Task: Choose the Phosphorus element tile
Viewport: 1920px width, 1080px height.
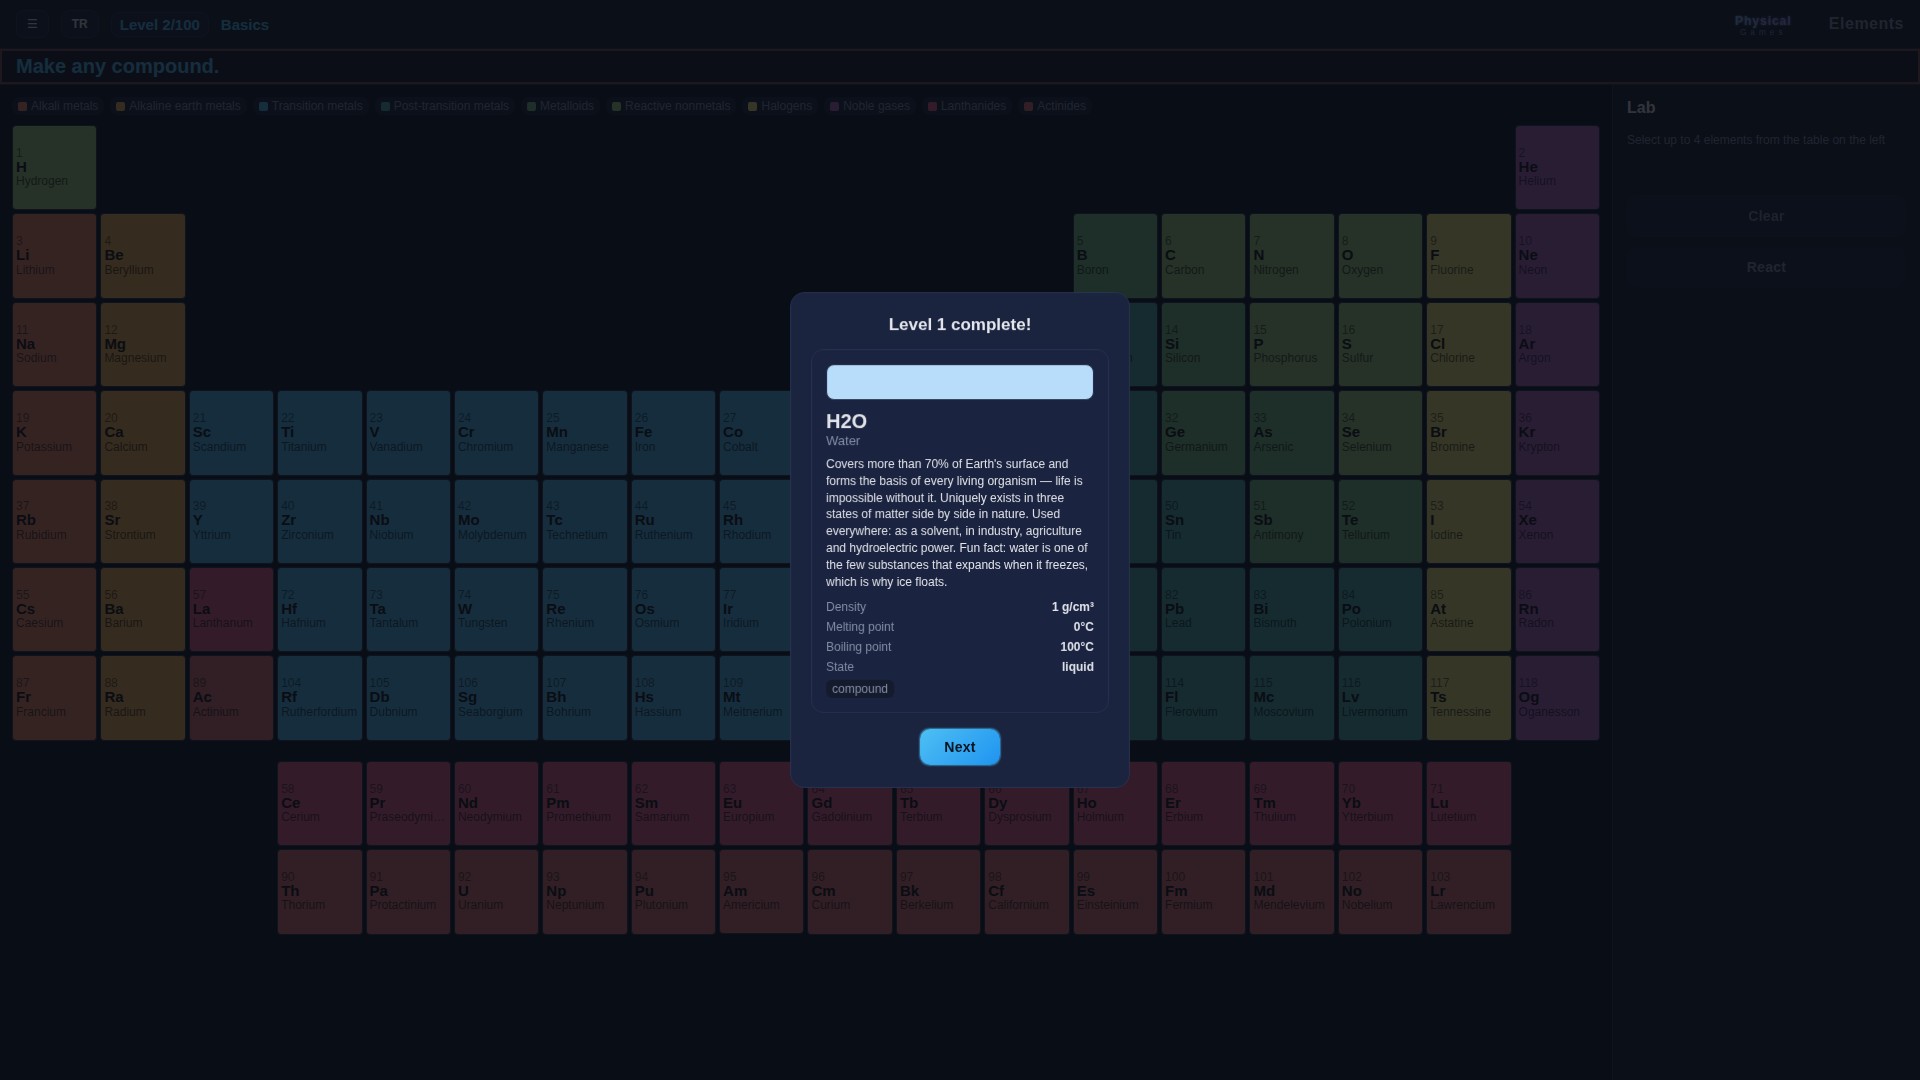Action: tap(1291, 344)
